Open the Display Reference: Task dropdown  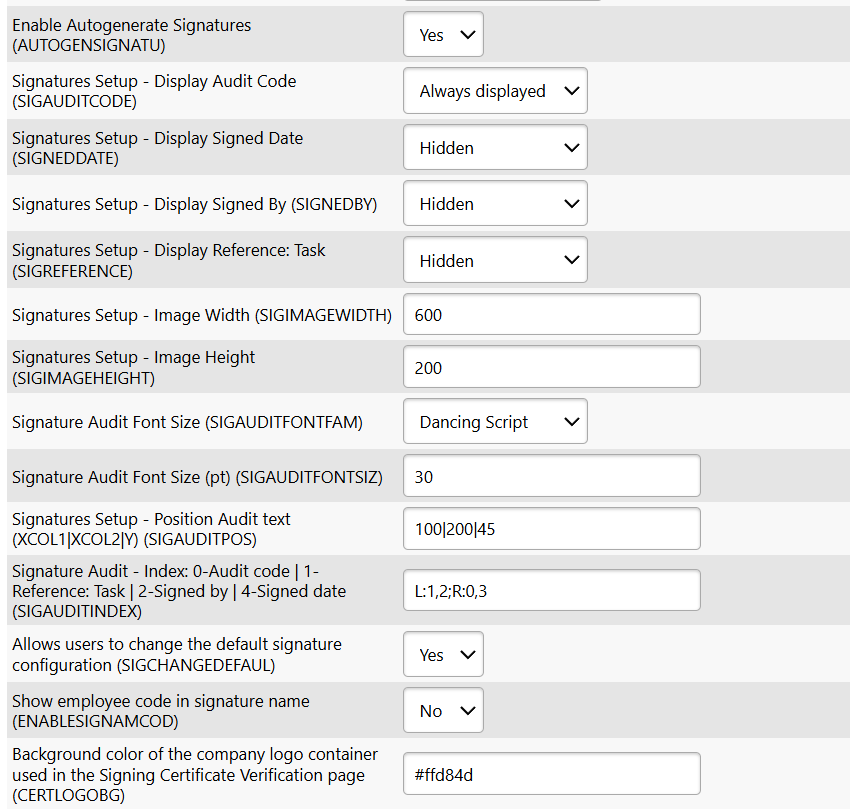click(x=495, y=261)
